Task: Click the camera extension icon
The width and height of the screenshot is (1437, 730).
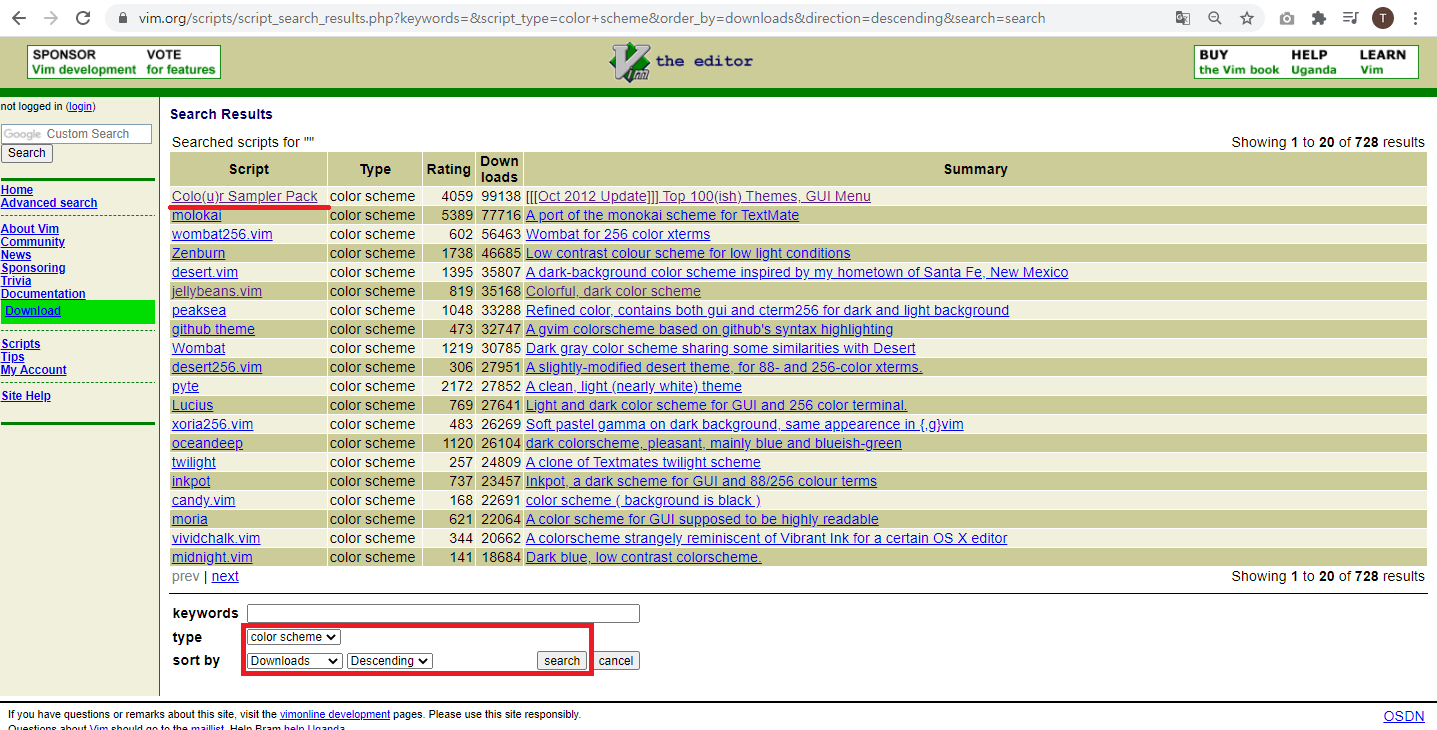Action: [1287, 18]
